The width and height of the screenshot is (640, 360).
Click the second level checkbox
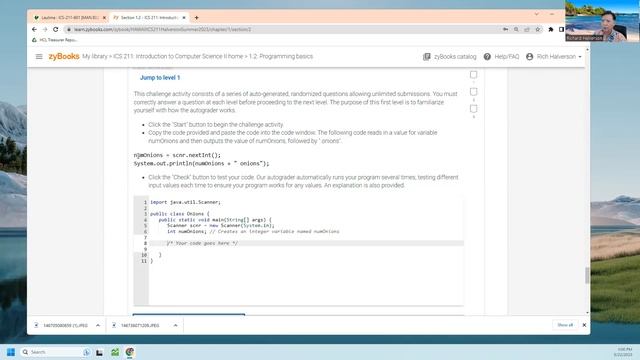[x=473, y=92]
